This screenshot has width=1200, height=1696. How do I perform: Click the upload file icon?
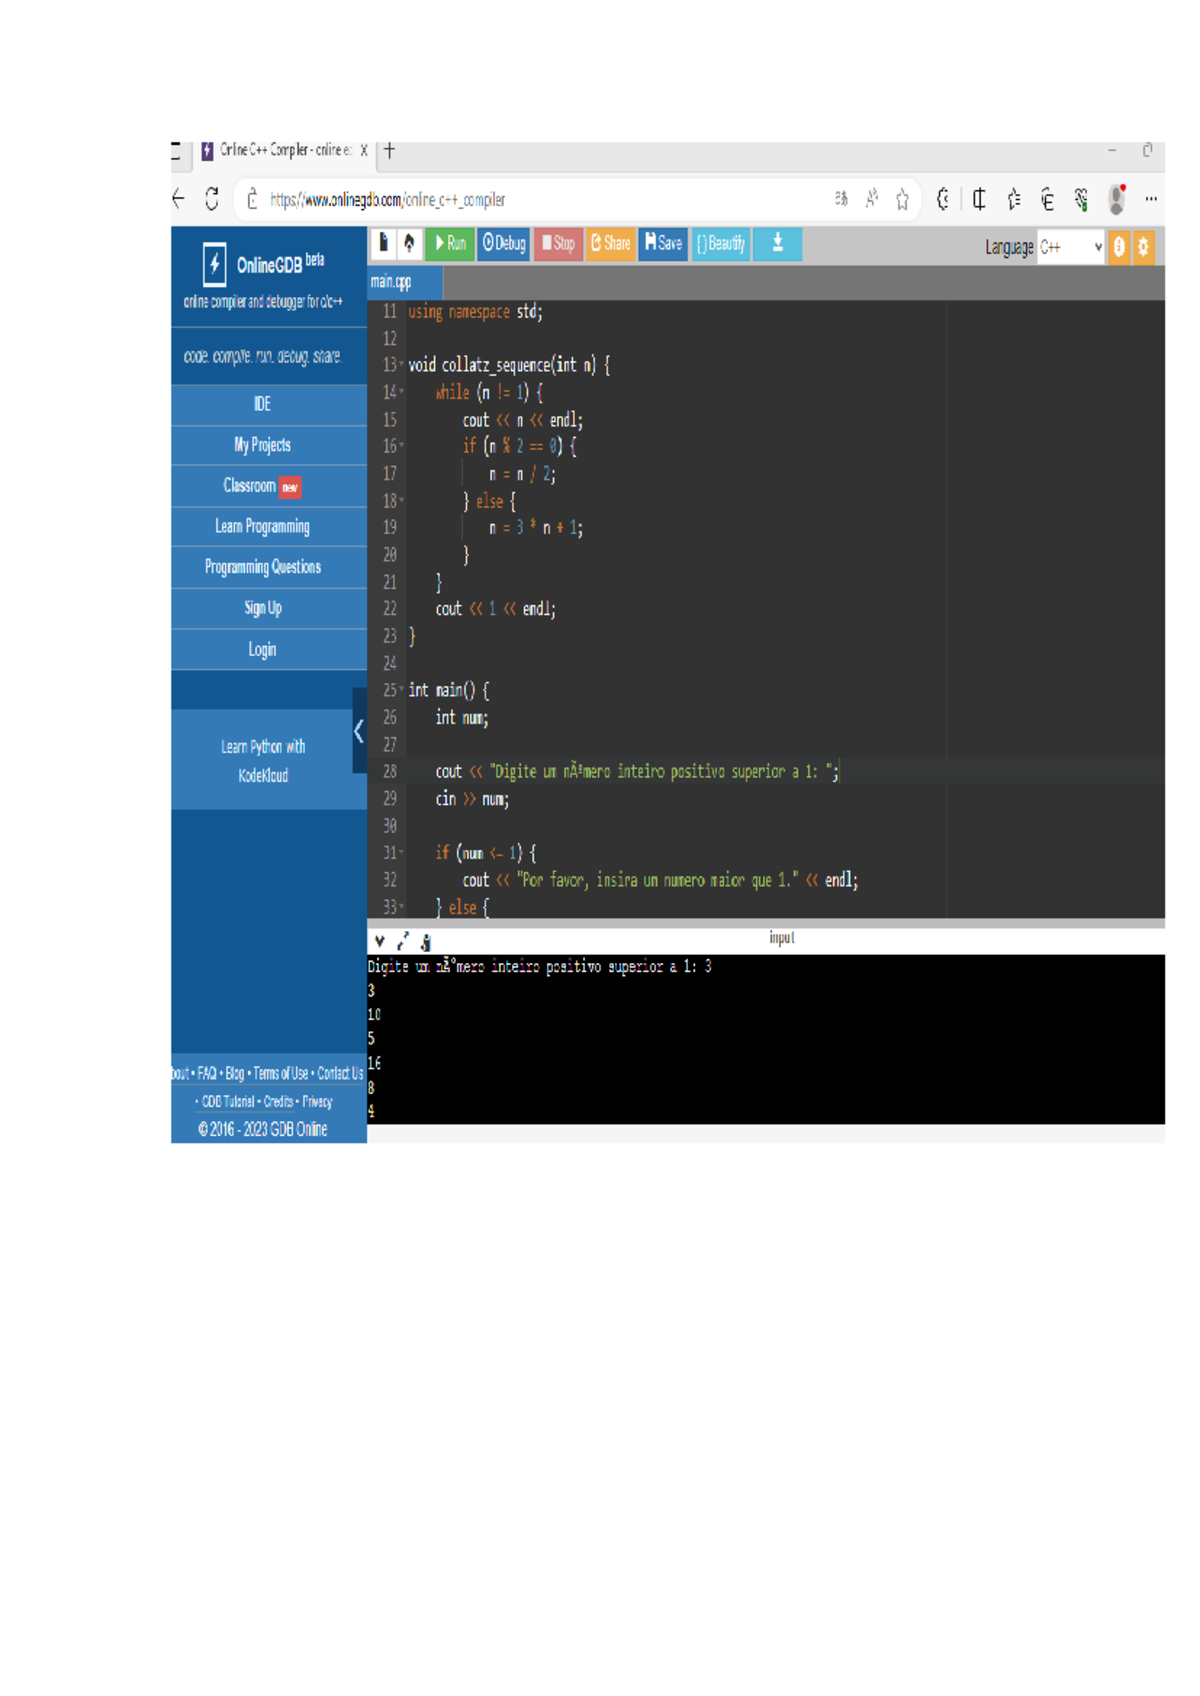pyautogui.click(x=409, y=244)
